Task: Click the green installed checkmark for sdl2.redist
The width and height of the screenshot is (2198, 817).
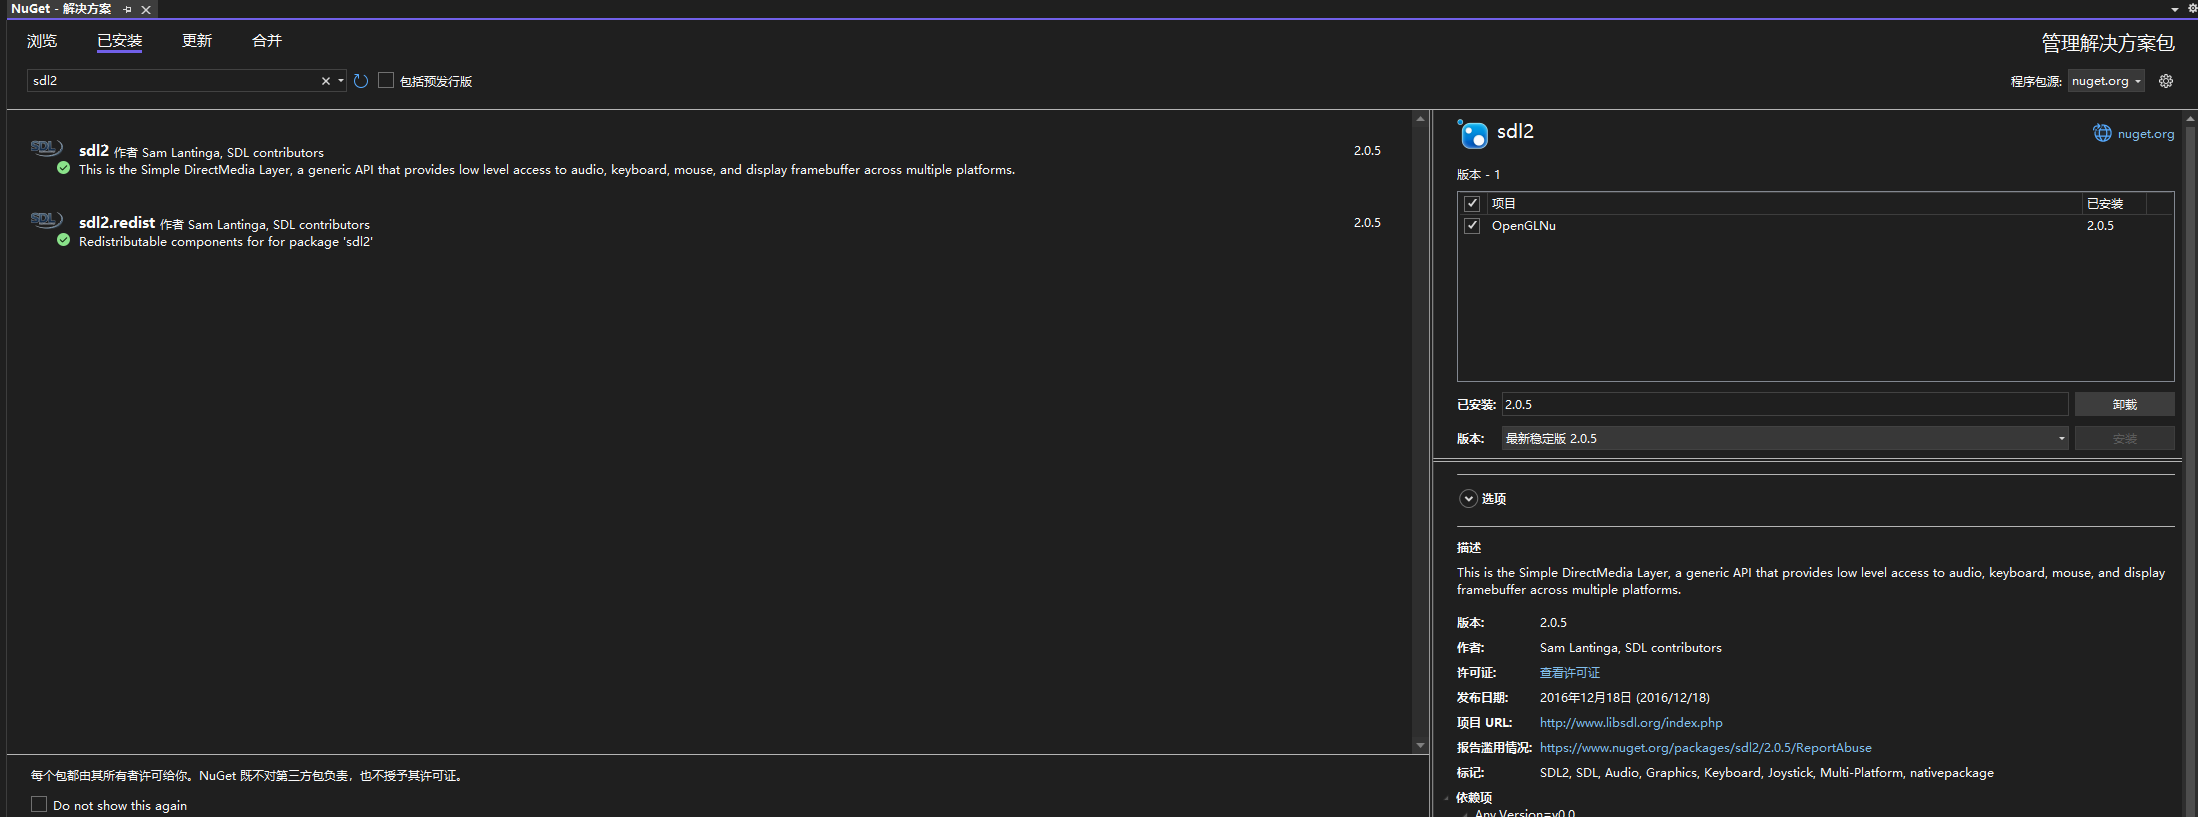Action: [64, 240]
